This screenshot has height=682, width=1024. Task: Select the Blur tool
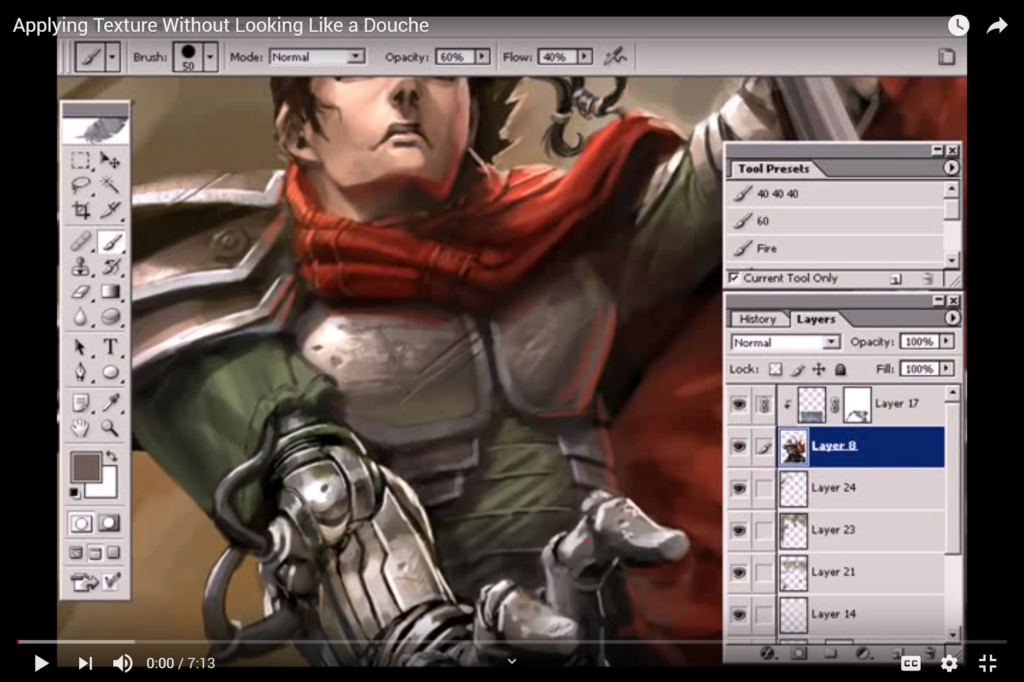80,317
